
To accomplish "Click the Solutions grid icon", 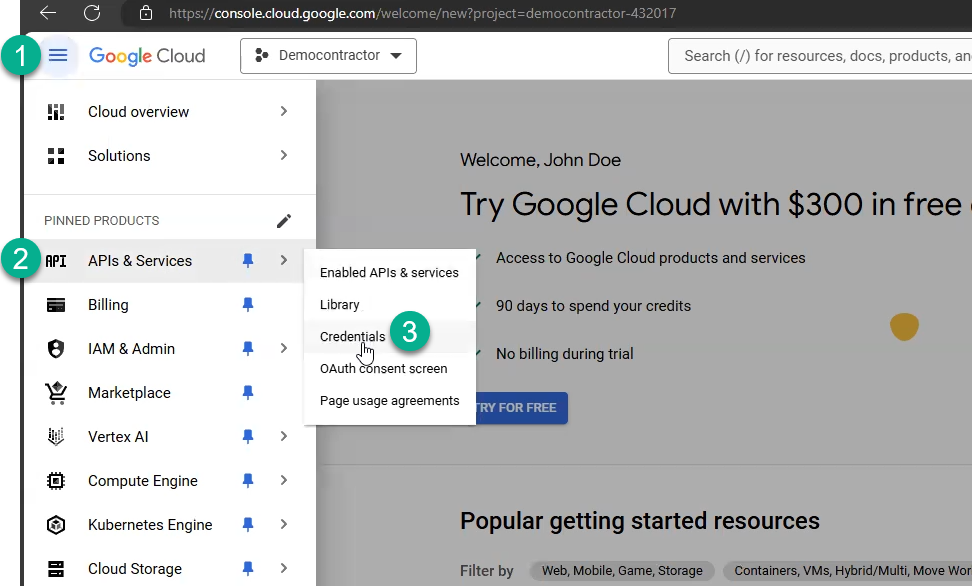I will 56,156.
